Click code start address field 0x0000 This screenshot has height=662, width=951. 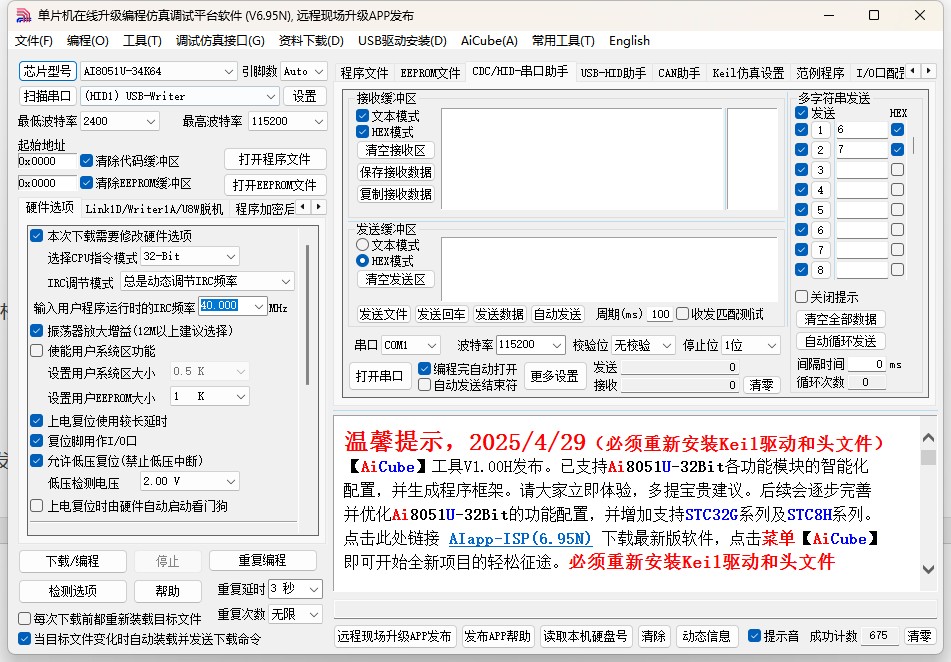[x=47, y=161]
